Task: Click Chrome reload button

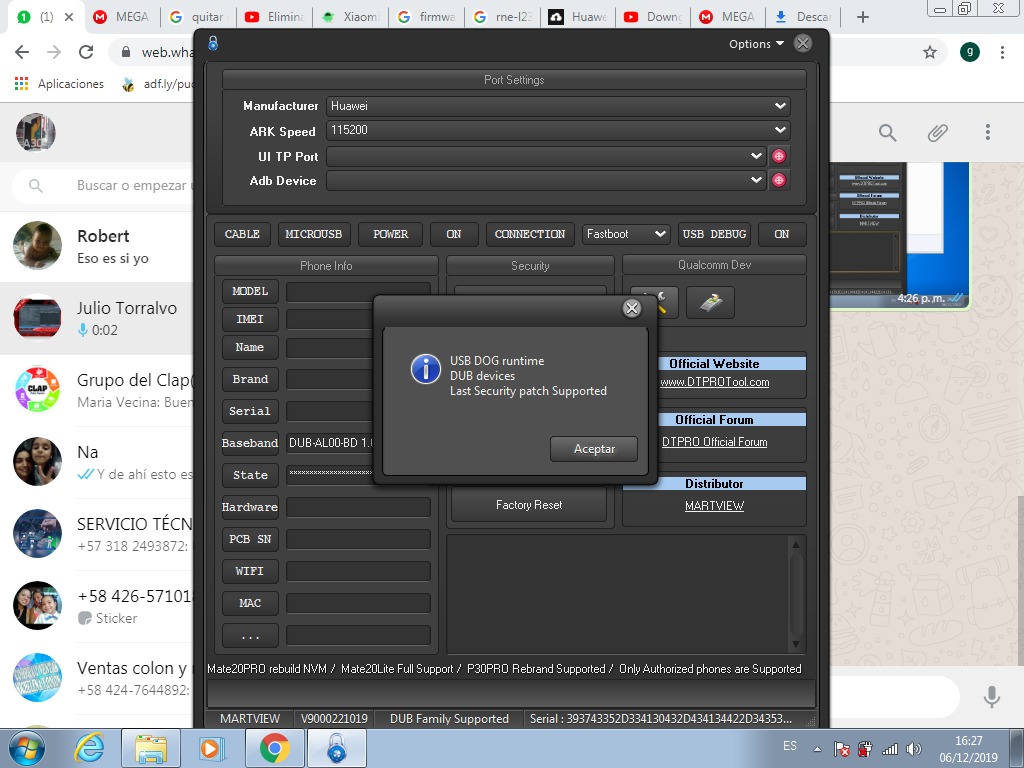Action: coord(86,52)
